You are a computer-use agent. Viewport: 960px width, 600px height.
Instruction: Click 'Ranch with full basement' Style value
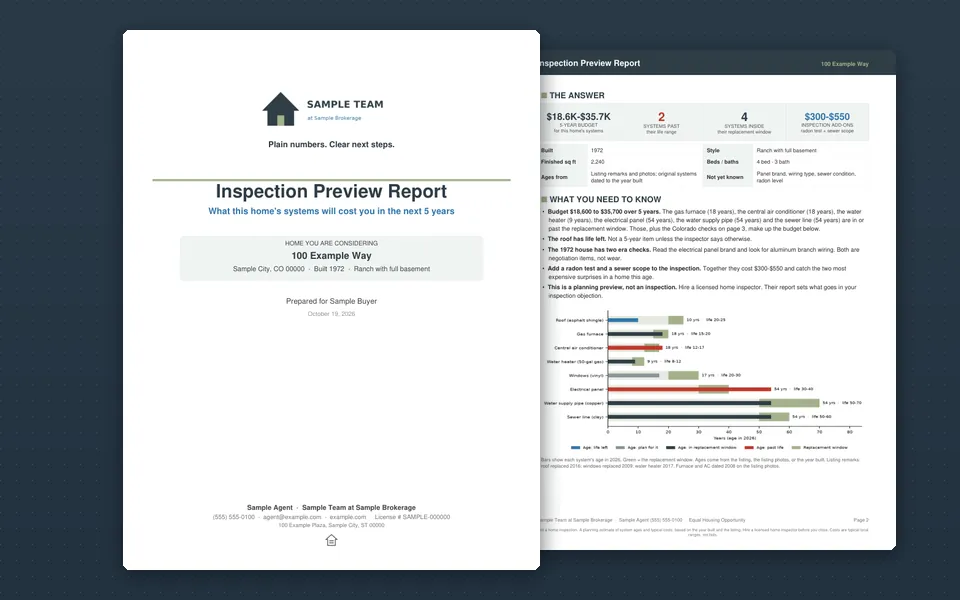pos(786,151)
